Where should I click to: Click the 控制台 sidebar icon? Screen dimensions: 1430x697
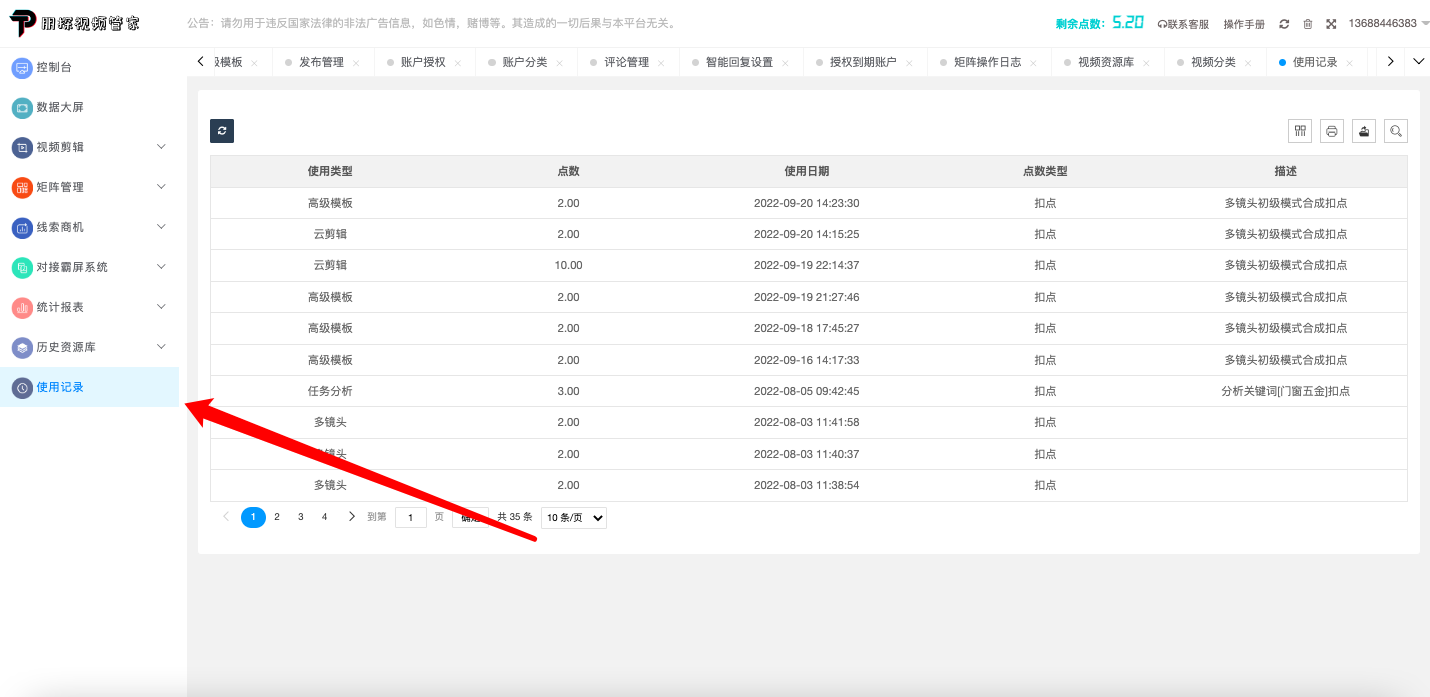point(22,68)
